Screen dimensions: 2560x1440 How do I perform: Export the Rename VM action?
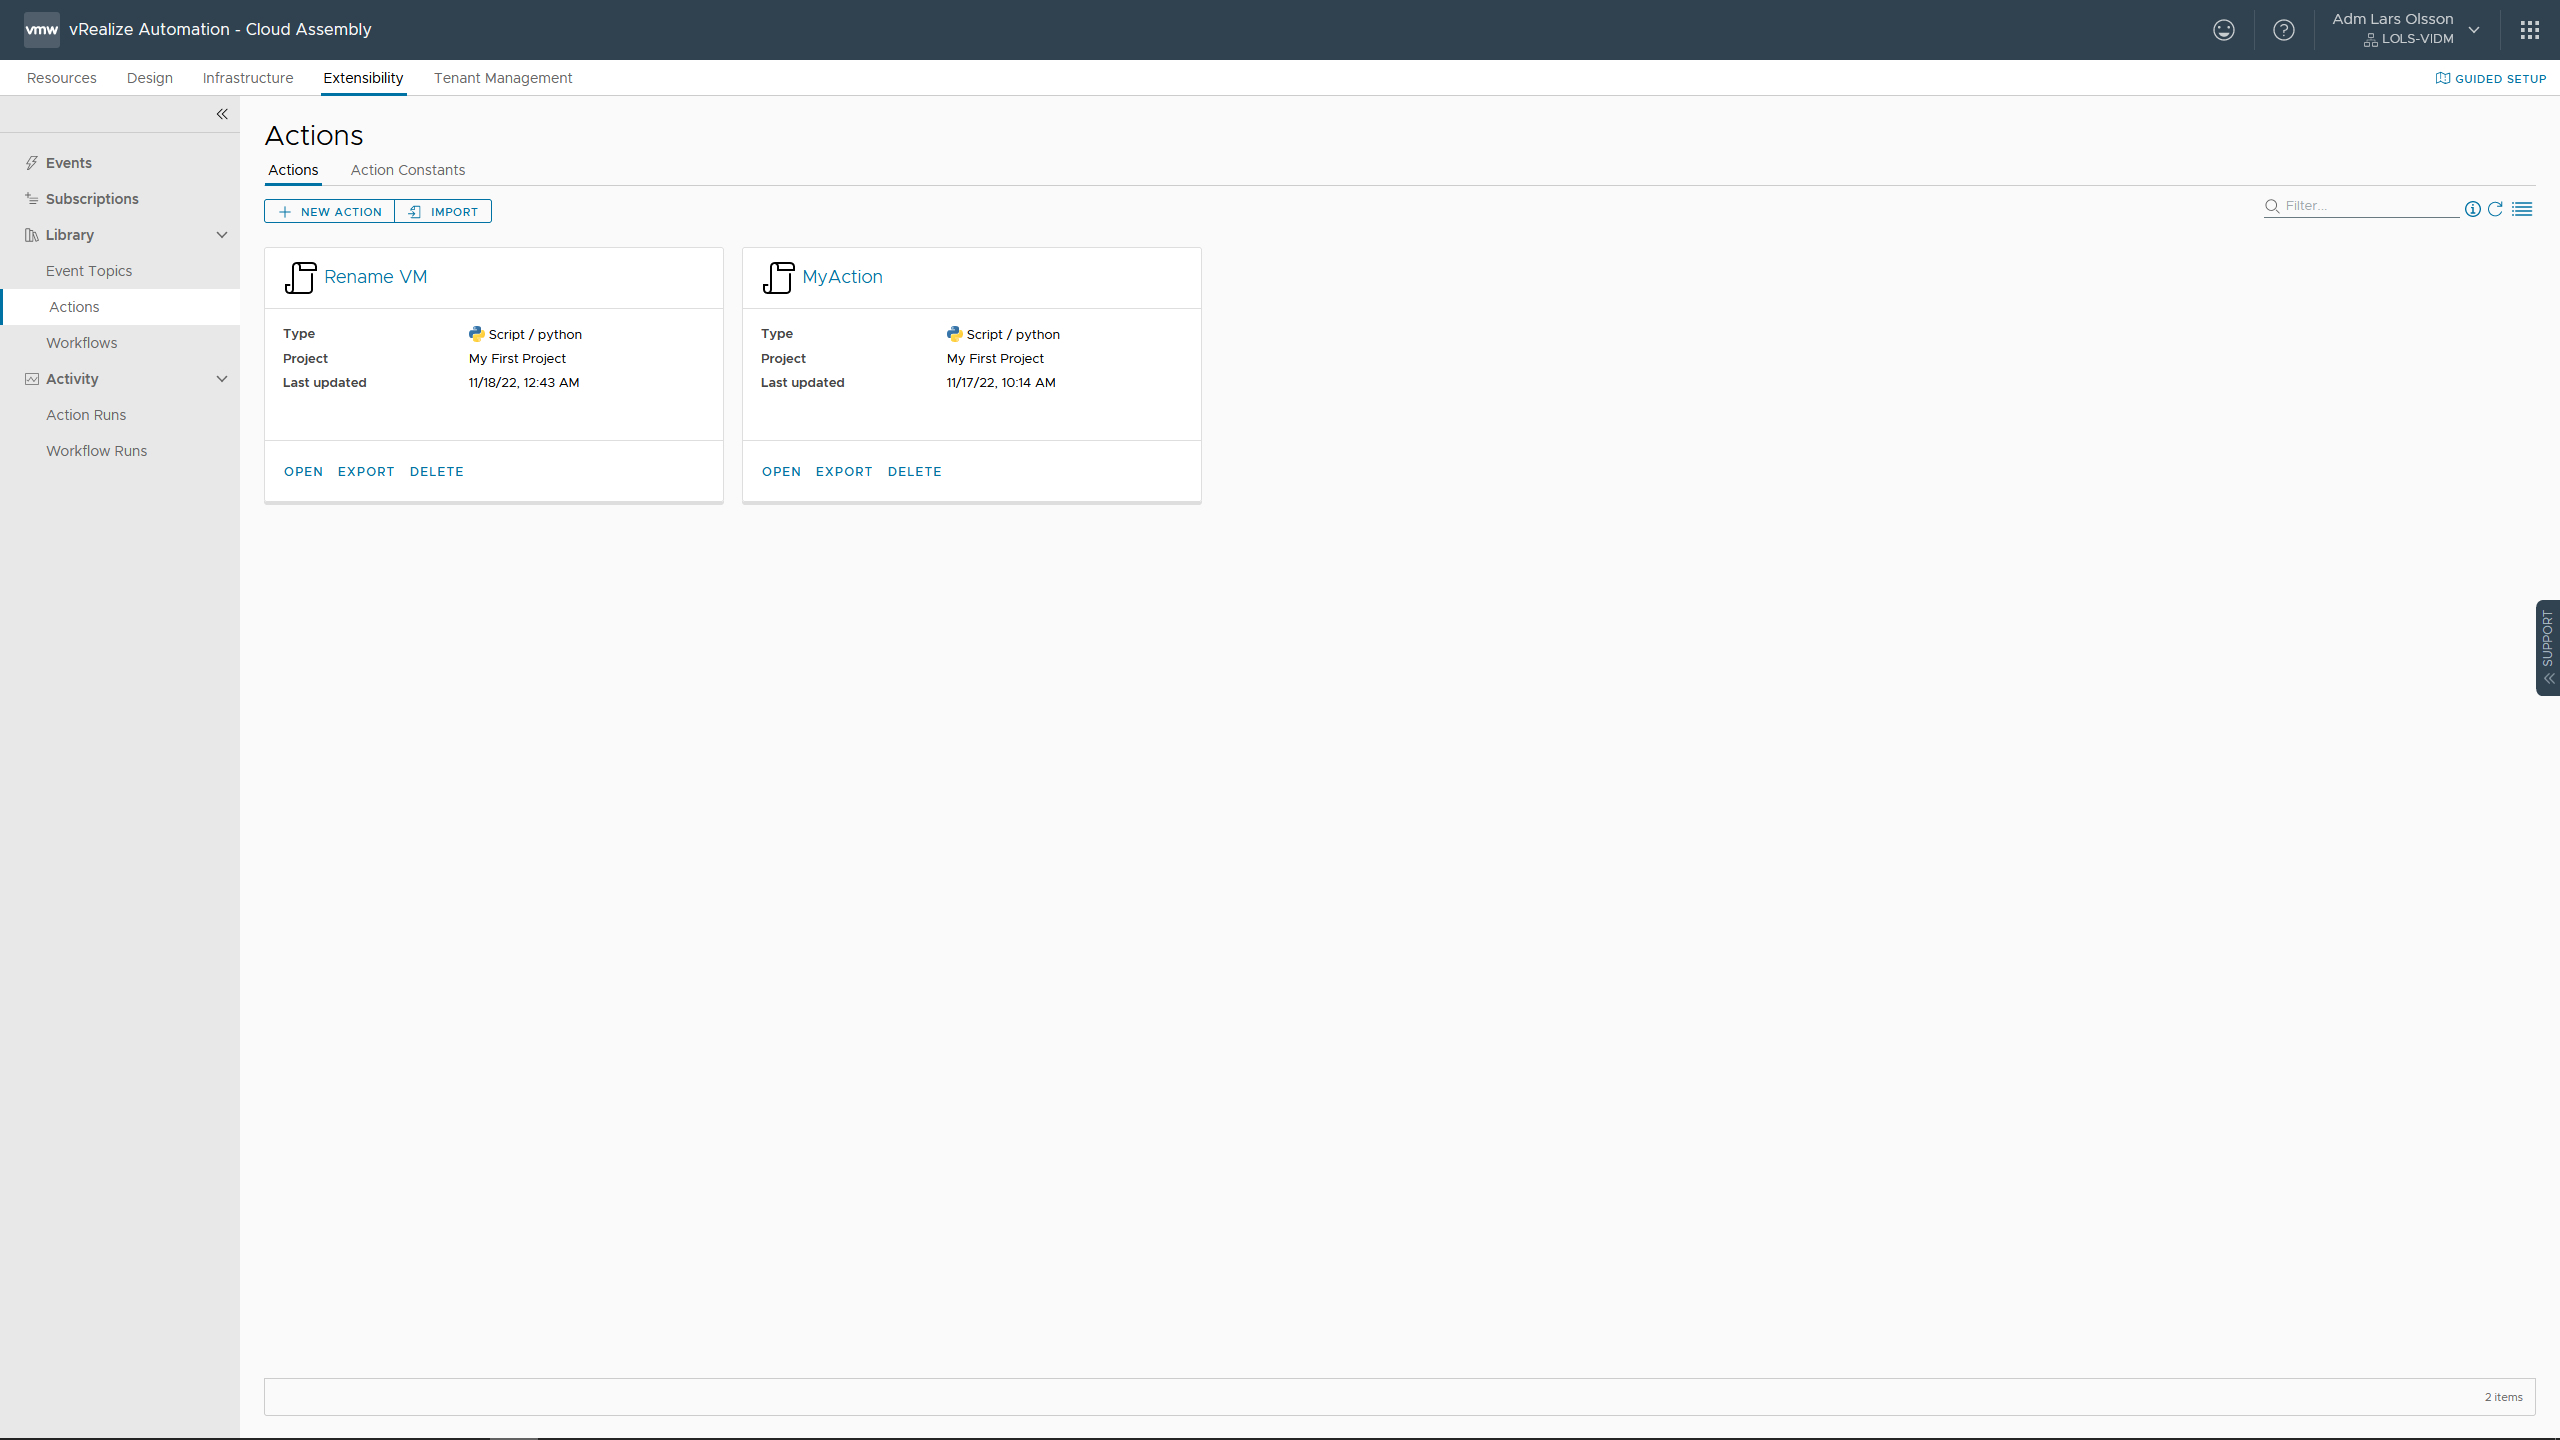point(366,472)
